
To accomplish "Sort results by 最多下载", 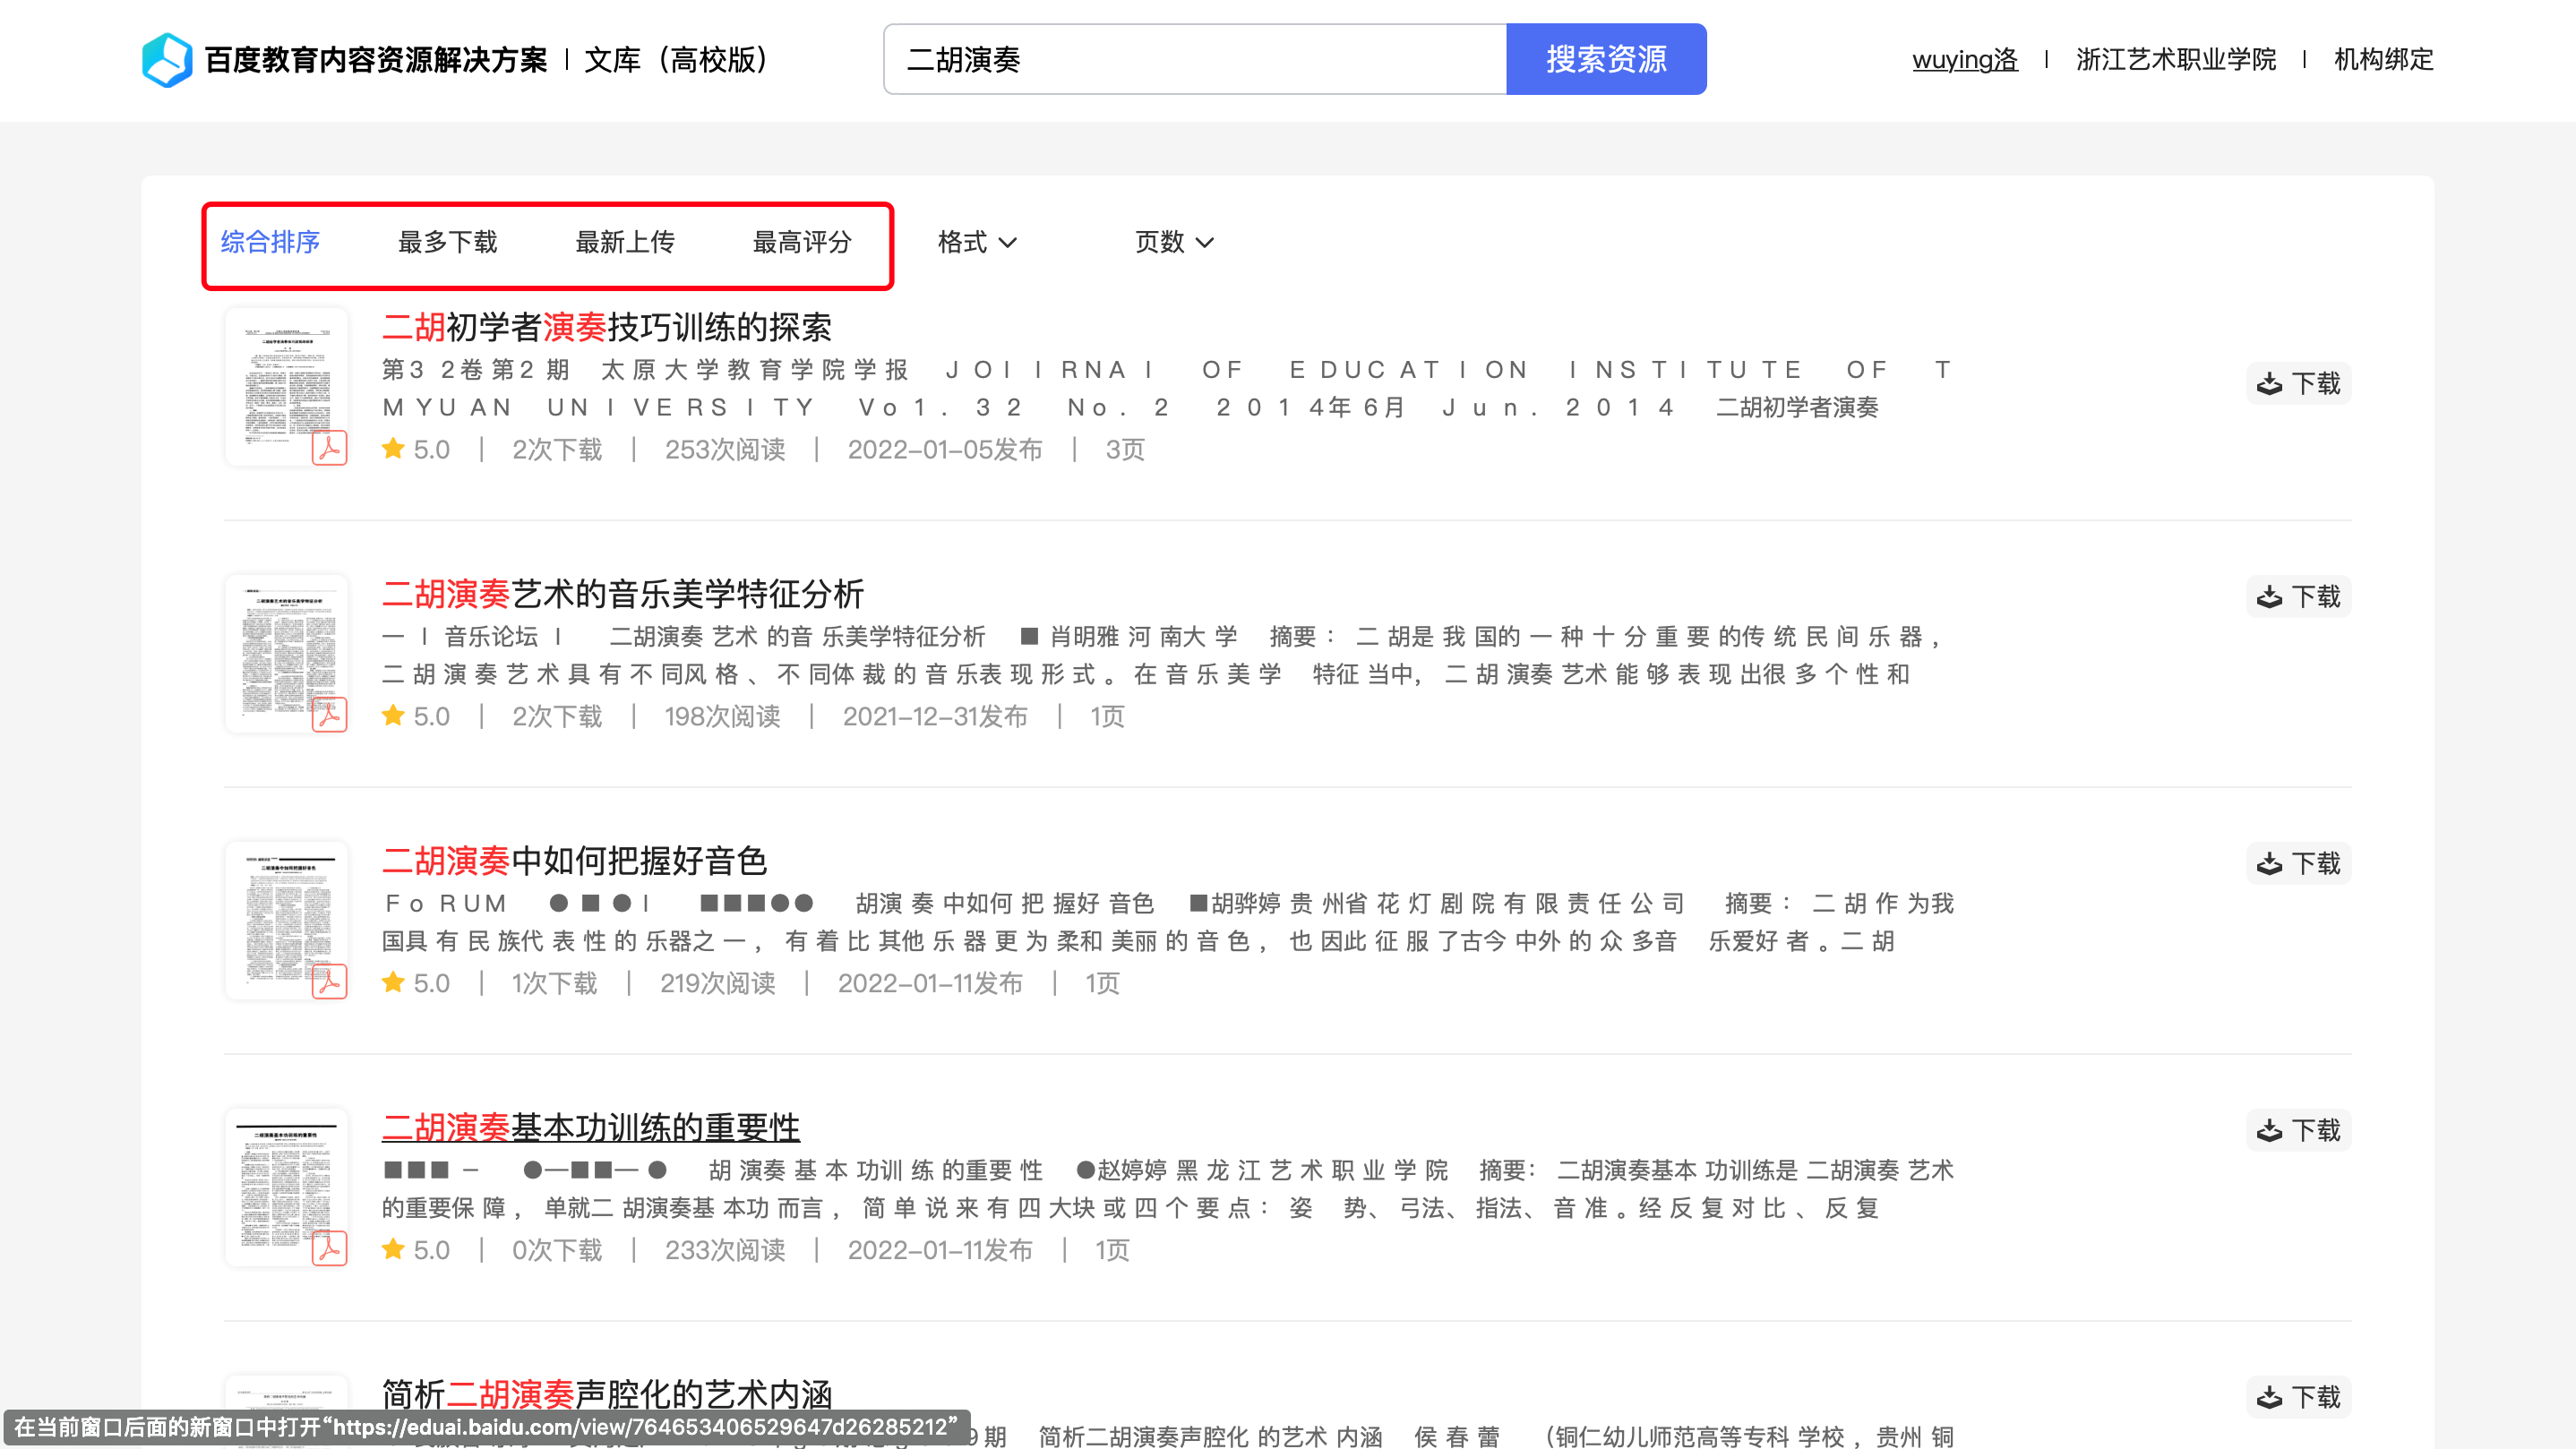I will pyautogui.click(x=447, y=242).
